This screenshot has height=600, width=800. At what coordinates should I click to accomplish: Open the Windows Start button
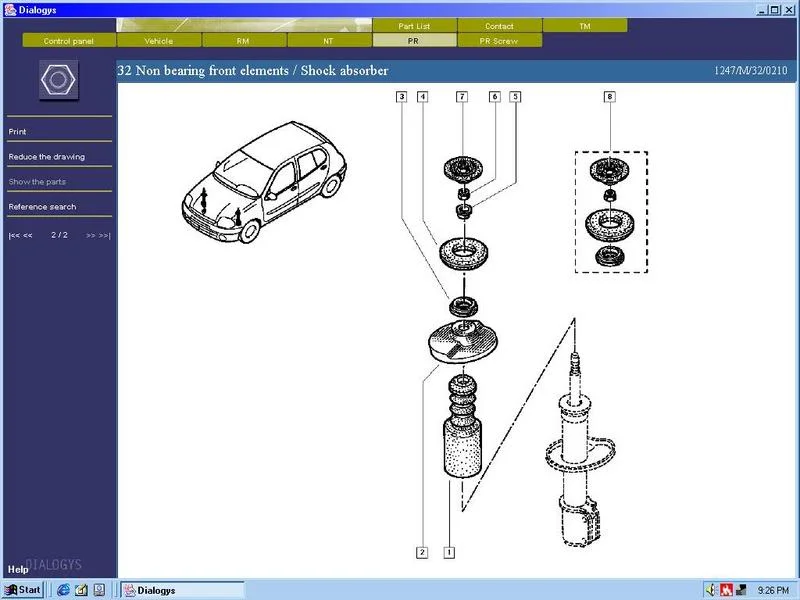click(x=23, y=590)
